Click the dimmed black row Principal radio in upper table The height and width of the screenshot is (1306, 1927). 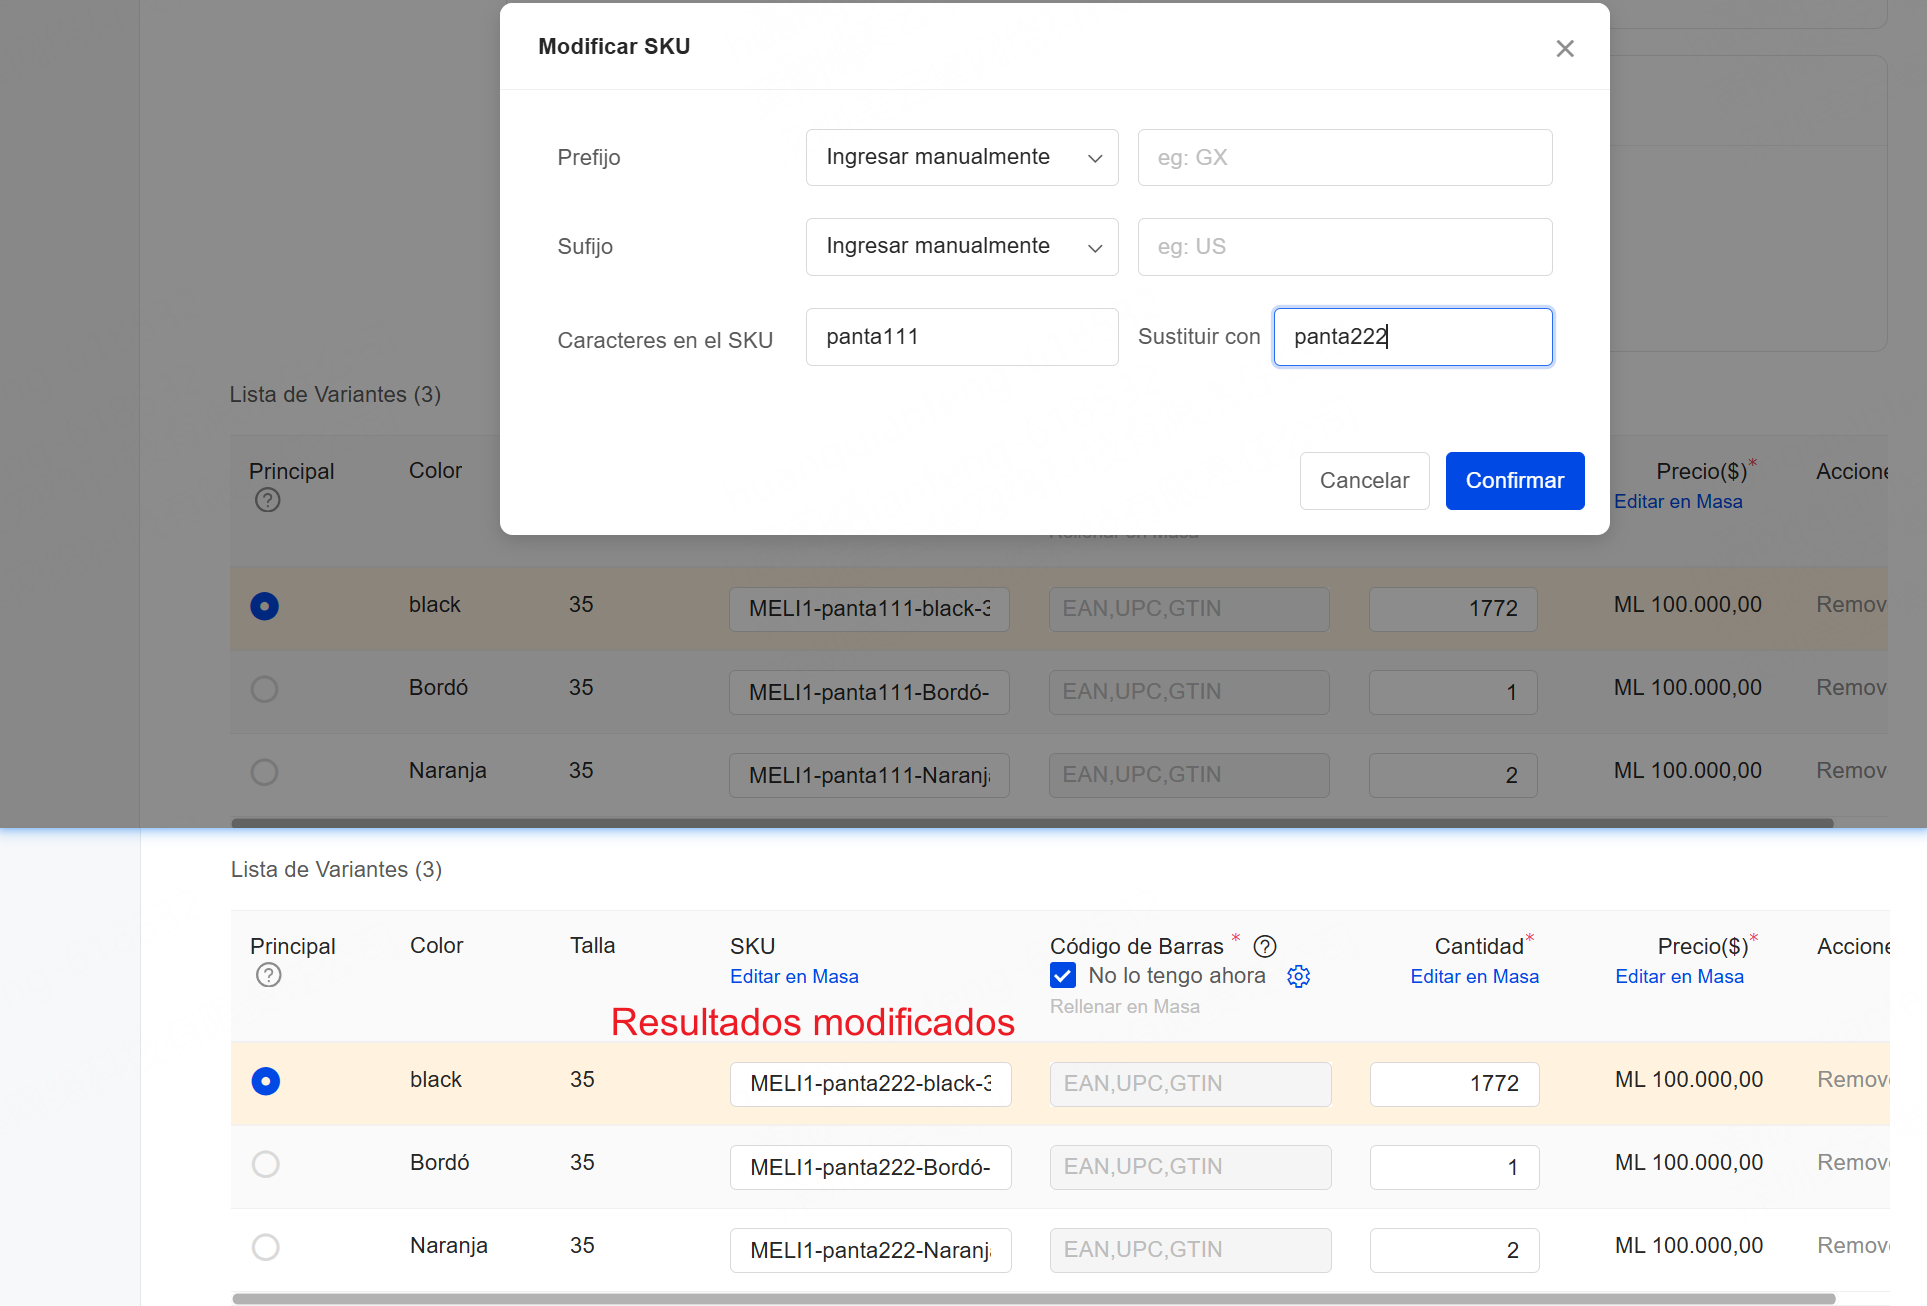coord(264,606)
